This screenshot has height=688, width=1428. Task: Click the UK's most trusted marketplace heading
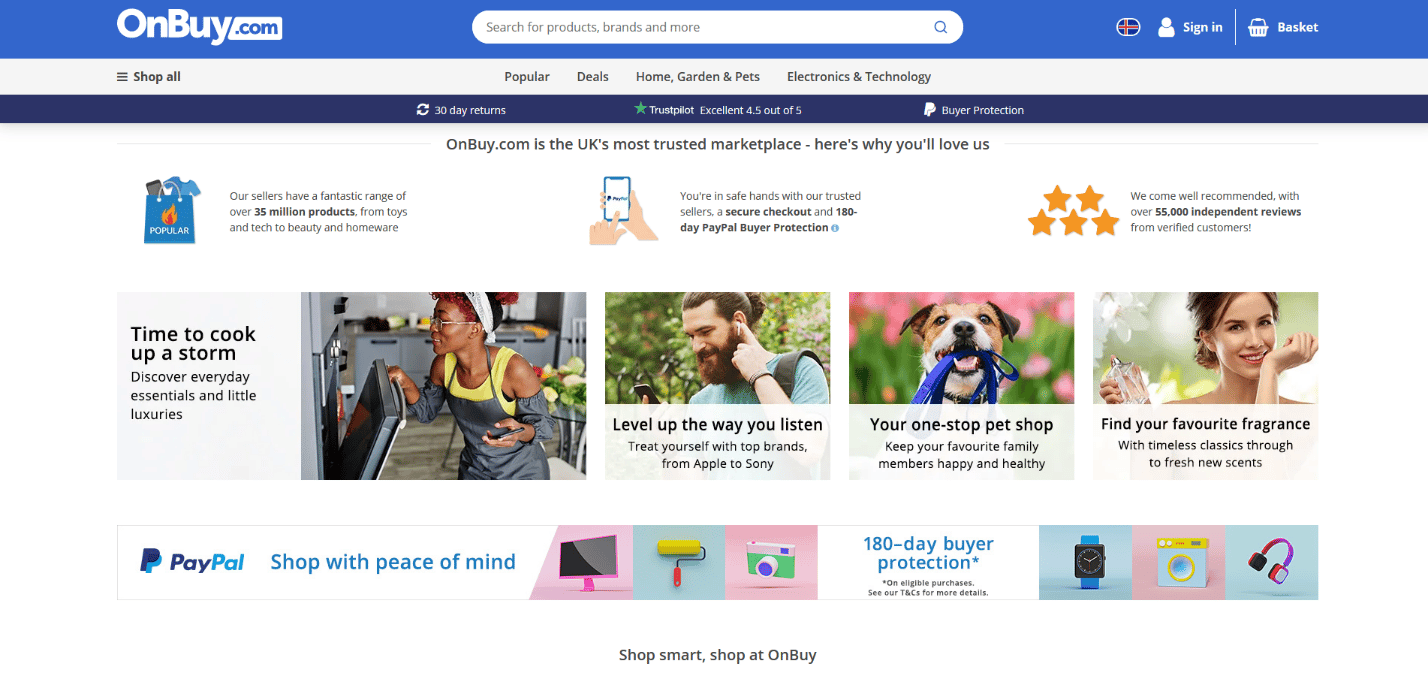click(x=717, y=144)
